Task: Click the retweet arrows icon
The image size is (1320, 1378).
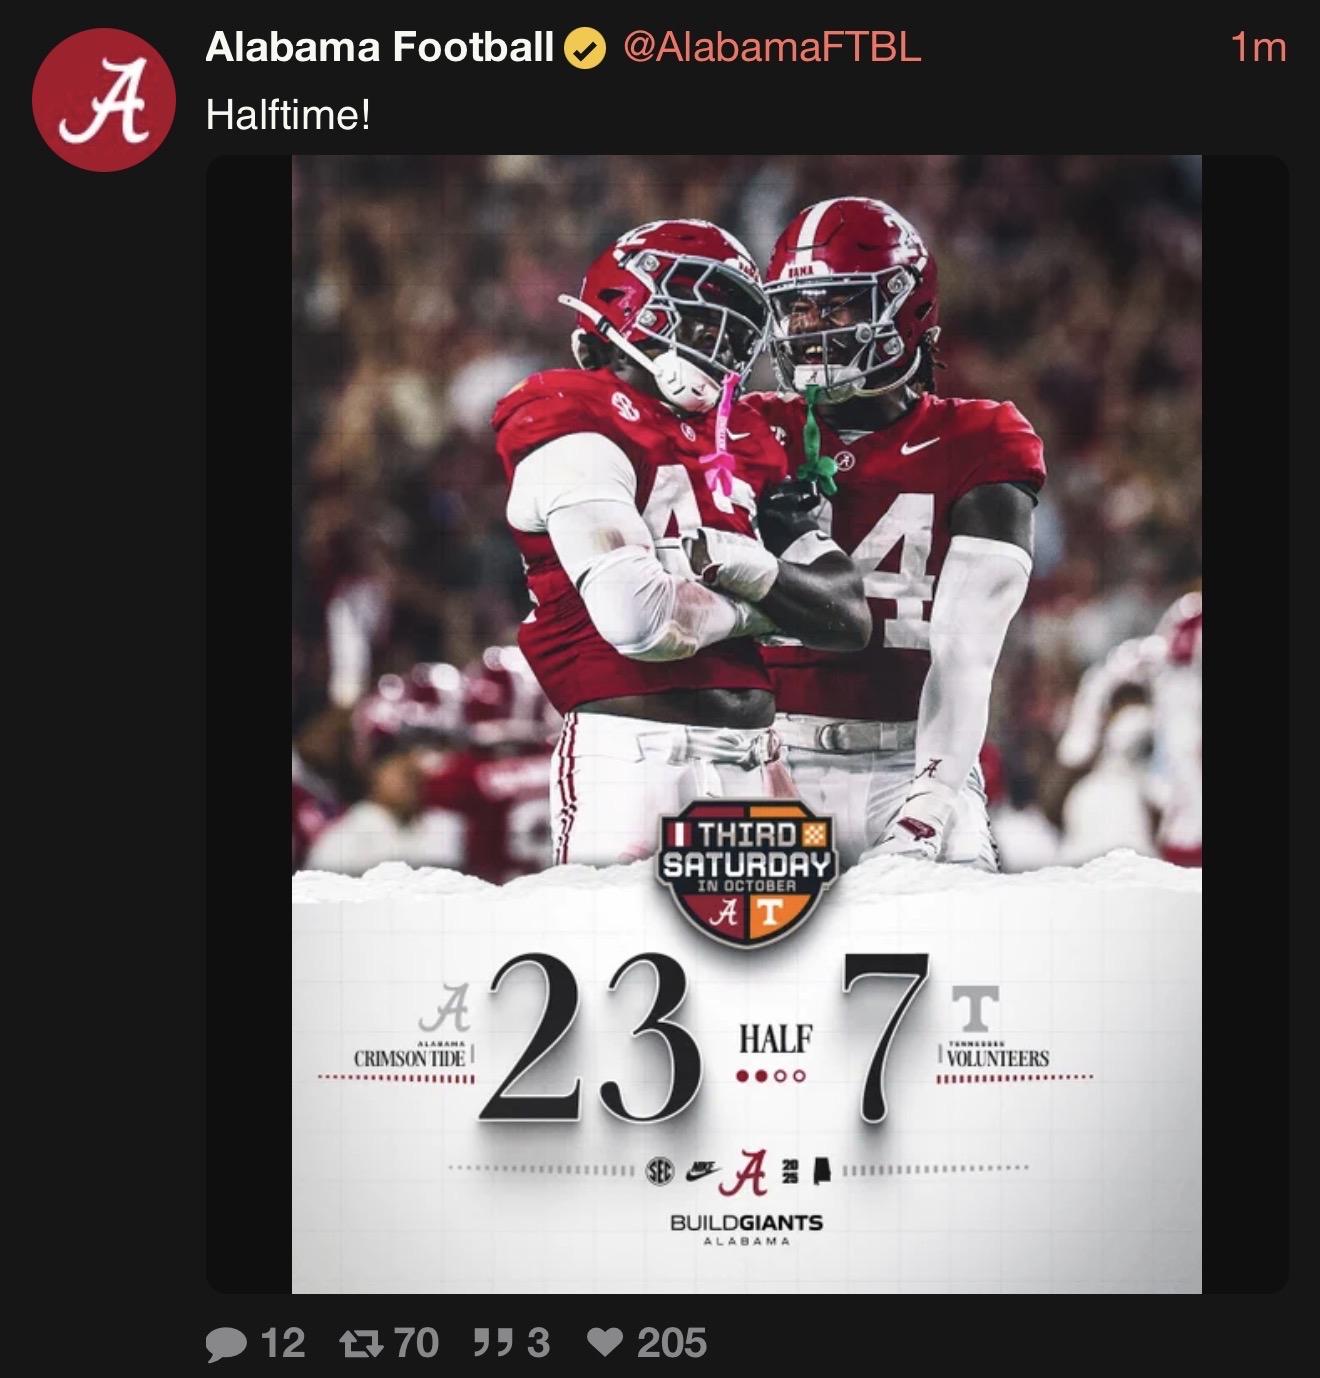Action: 361,1343
